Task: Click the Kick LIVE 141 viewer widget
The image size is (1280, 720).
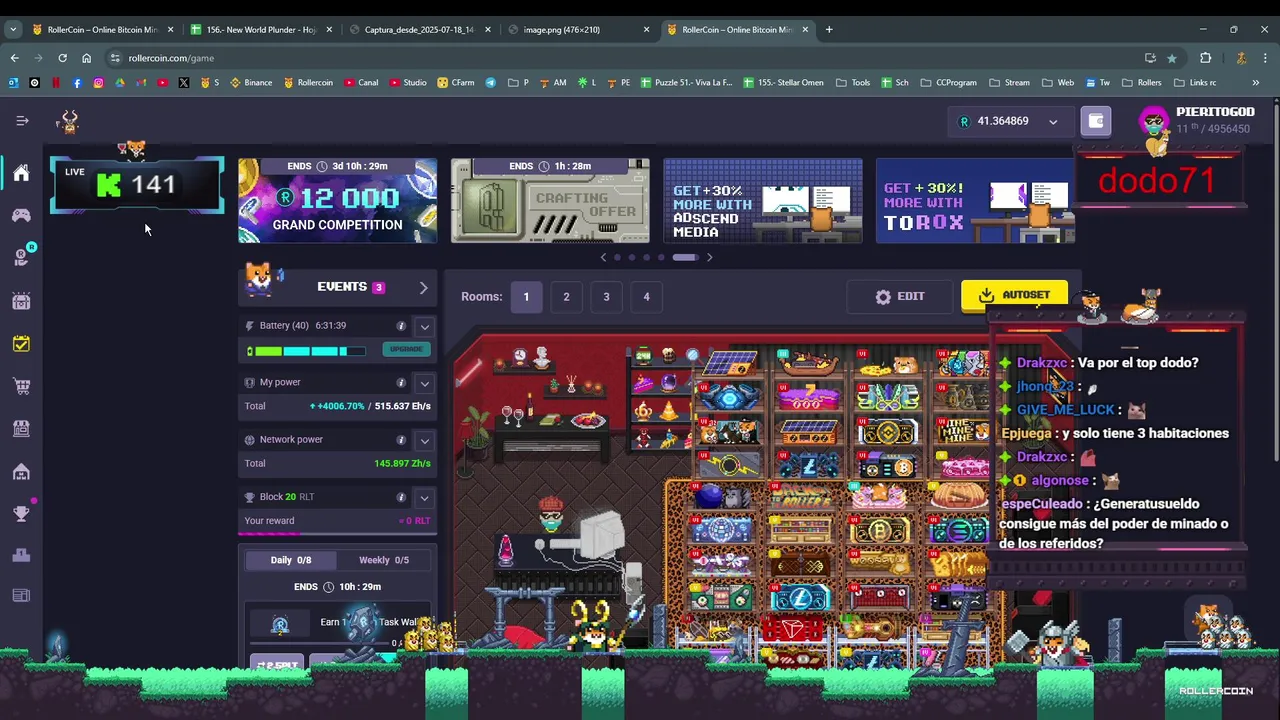Action: point(137,185)
